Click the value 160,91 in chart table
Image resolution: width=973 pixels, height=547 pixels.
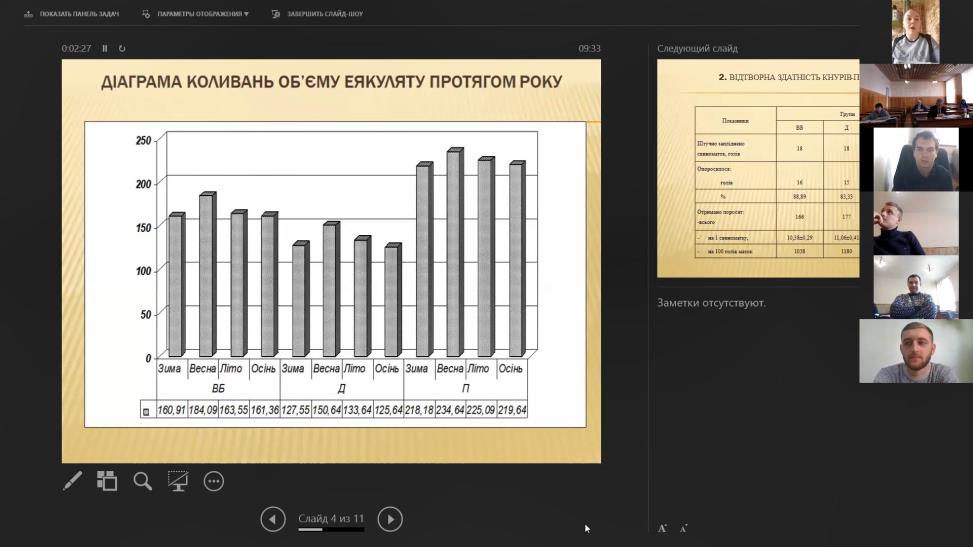[171, 410]
